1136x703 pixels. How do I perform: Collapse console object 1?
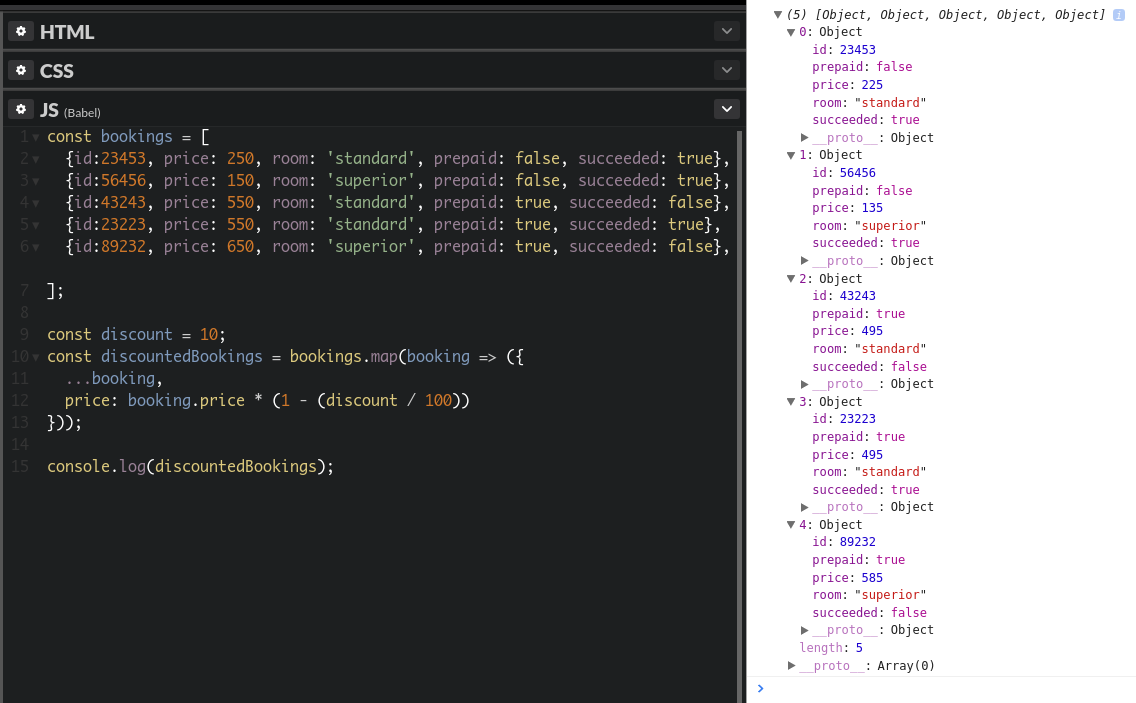[x=791, y=155]
